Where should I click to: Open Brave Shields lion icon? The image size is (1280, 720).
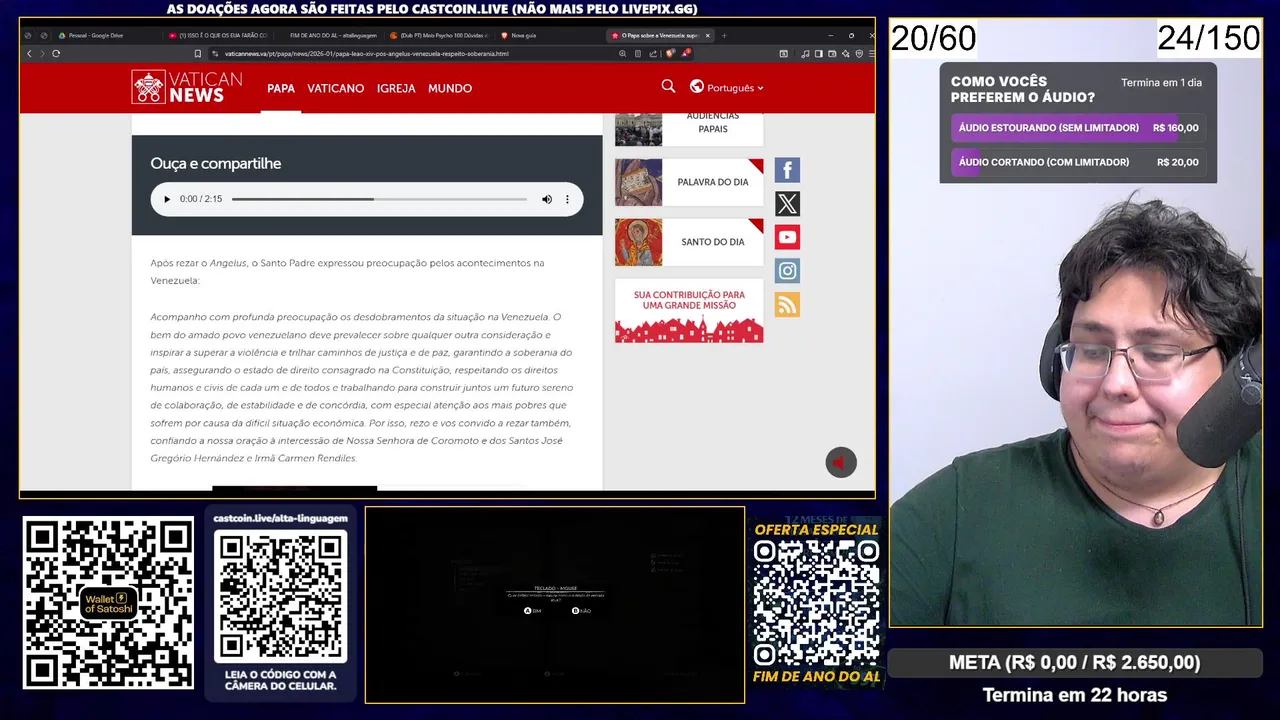pyautogui.click(x=669, y=53)
